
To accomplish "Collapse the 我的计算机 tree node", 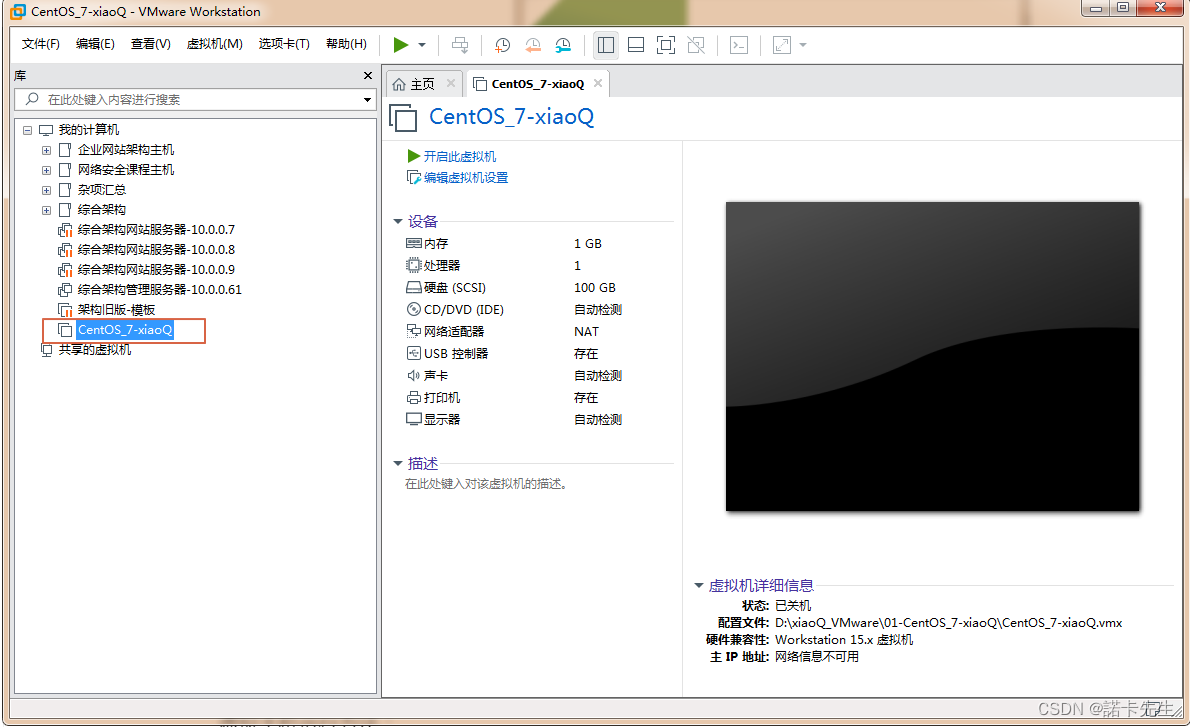I will [27, 130].
